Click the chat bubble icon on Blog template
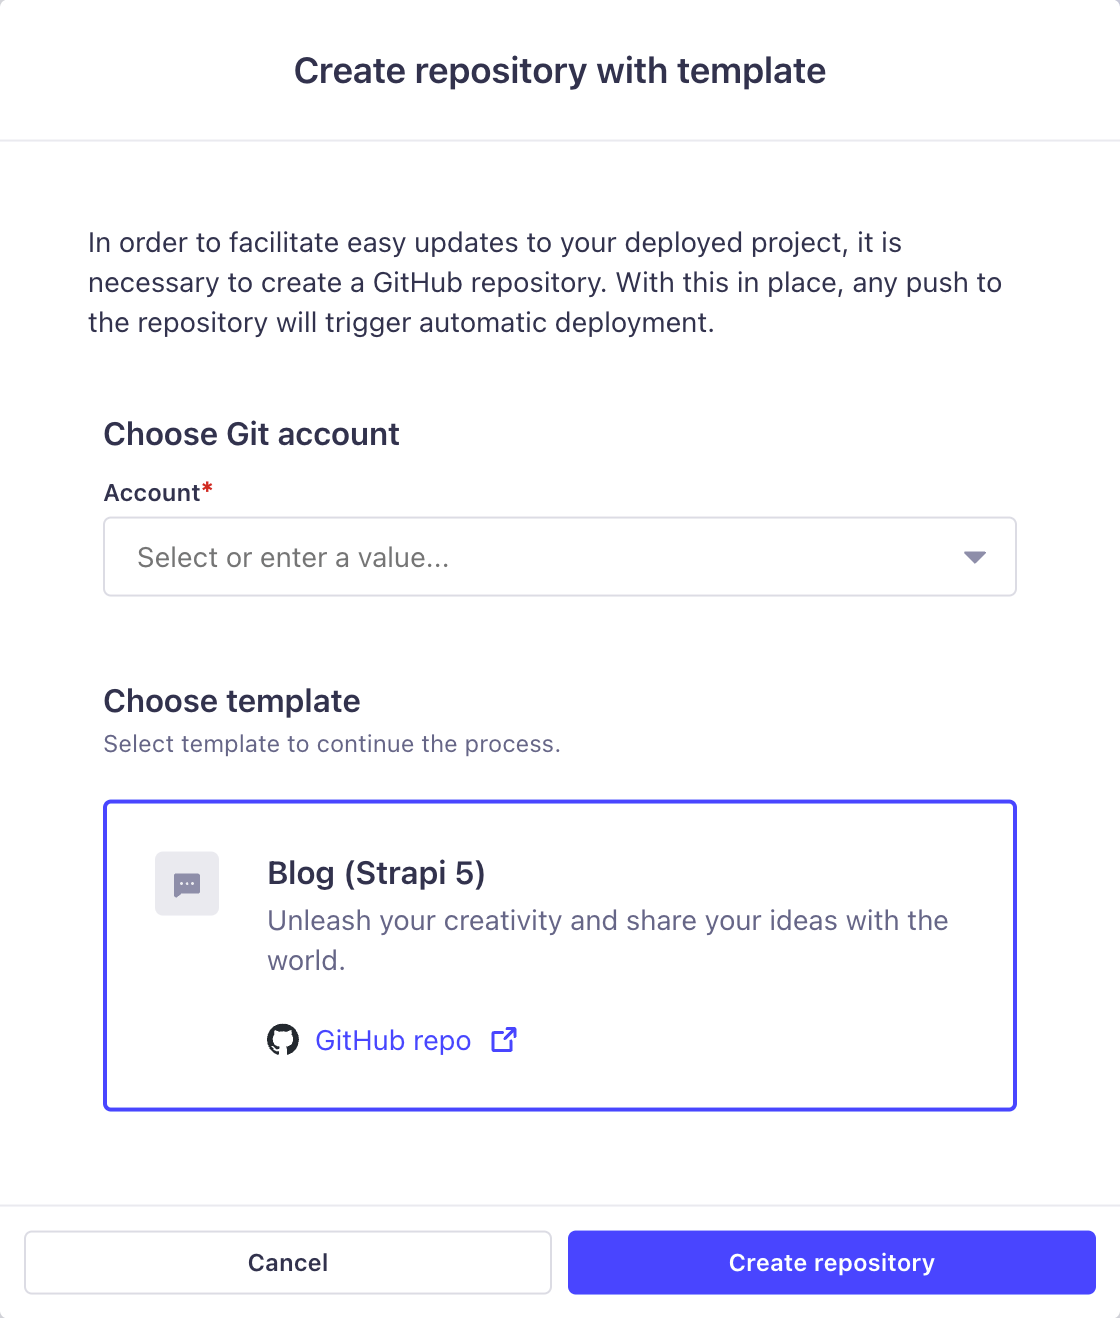Viewport: 1120px width, 1318px height. click(186, 883)
